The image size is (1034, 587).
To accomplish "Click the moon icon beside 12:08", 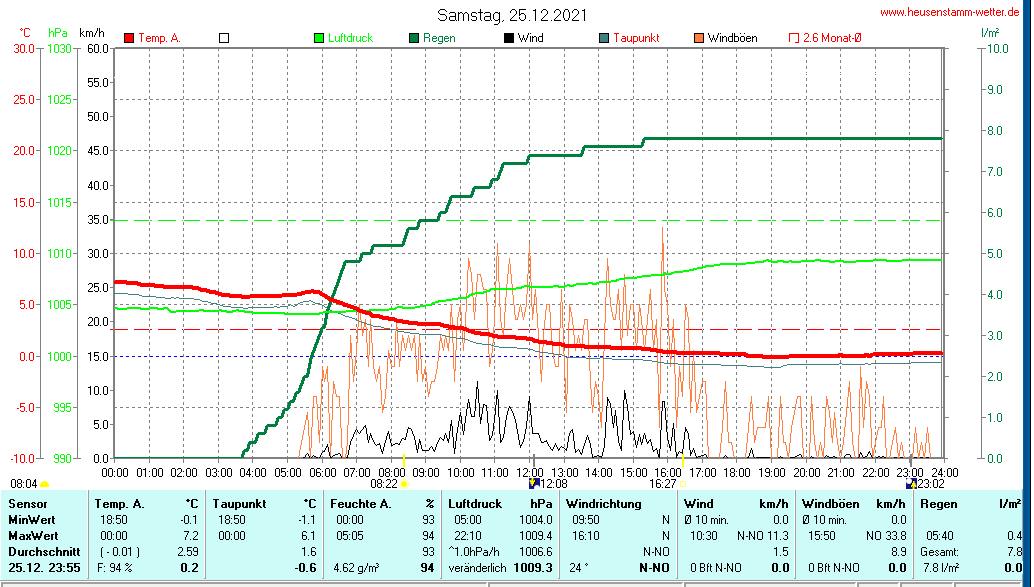I will click(534, 483).
